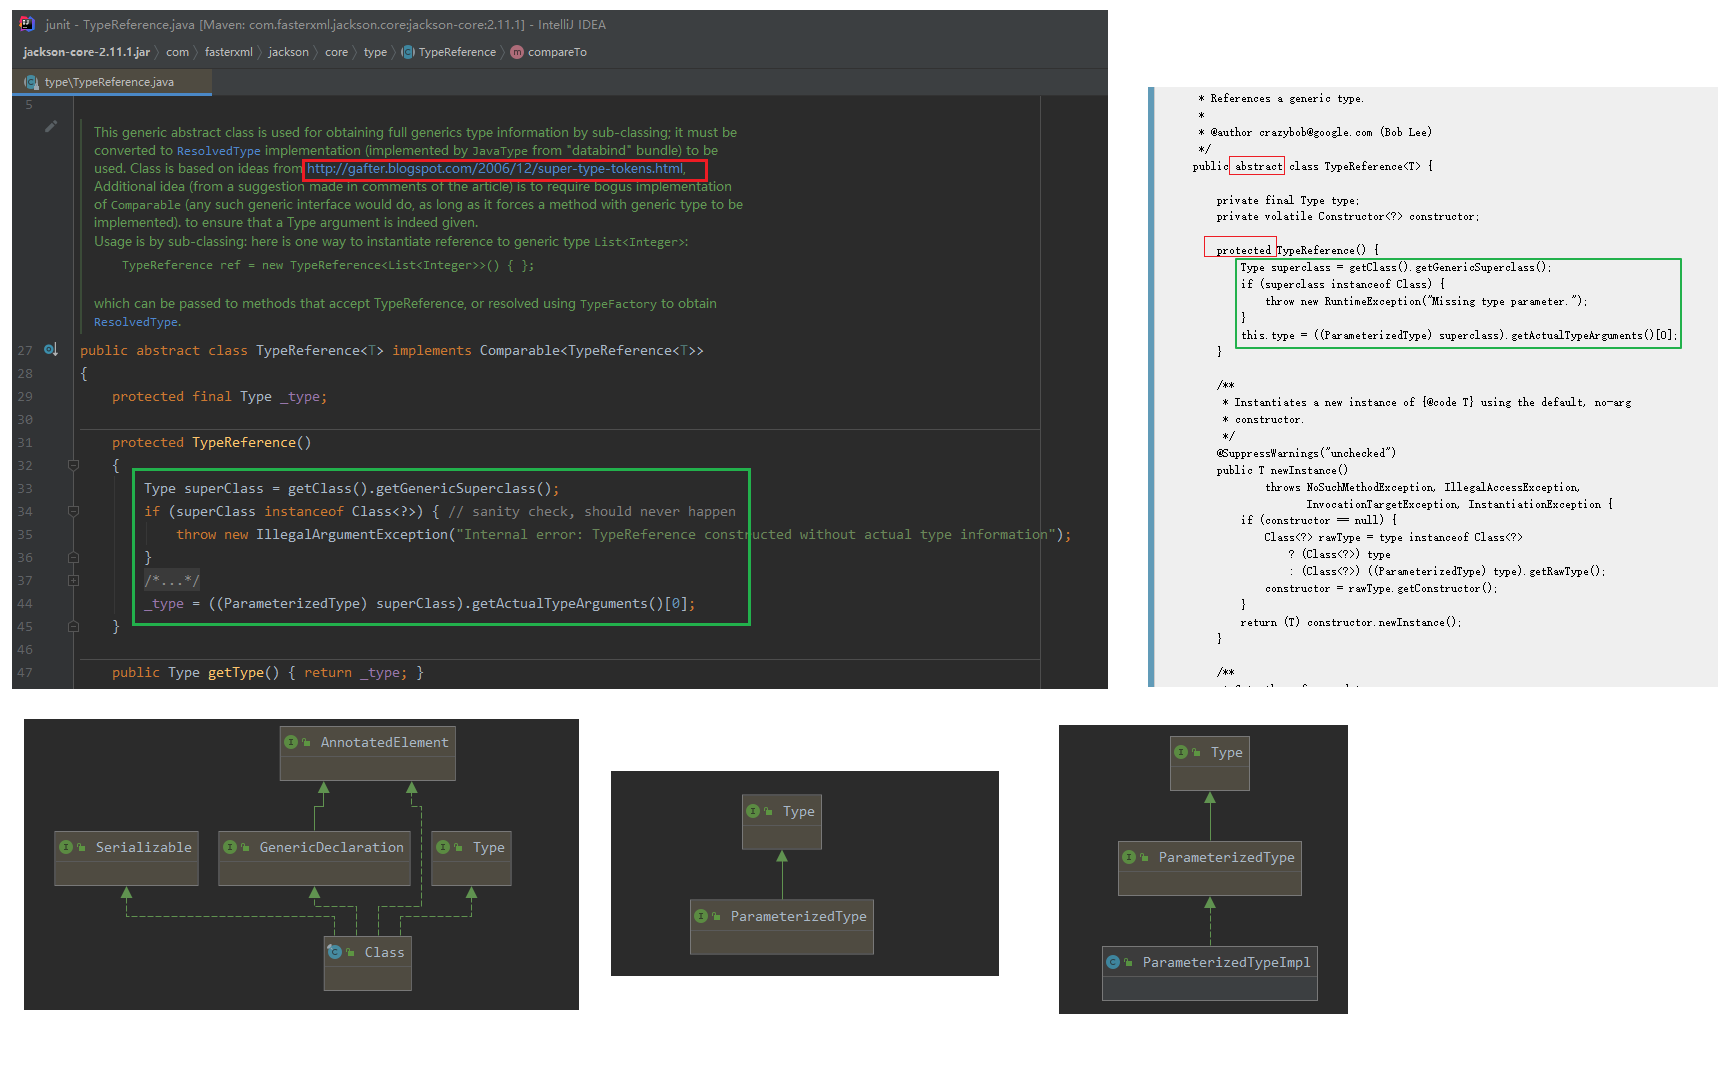Click 'getActualTypeArguments' on line 44
1720x1068 pixels.
click(x=560, y=603)
